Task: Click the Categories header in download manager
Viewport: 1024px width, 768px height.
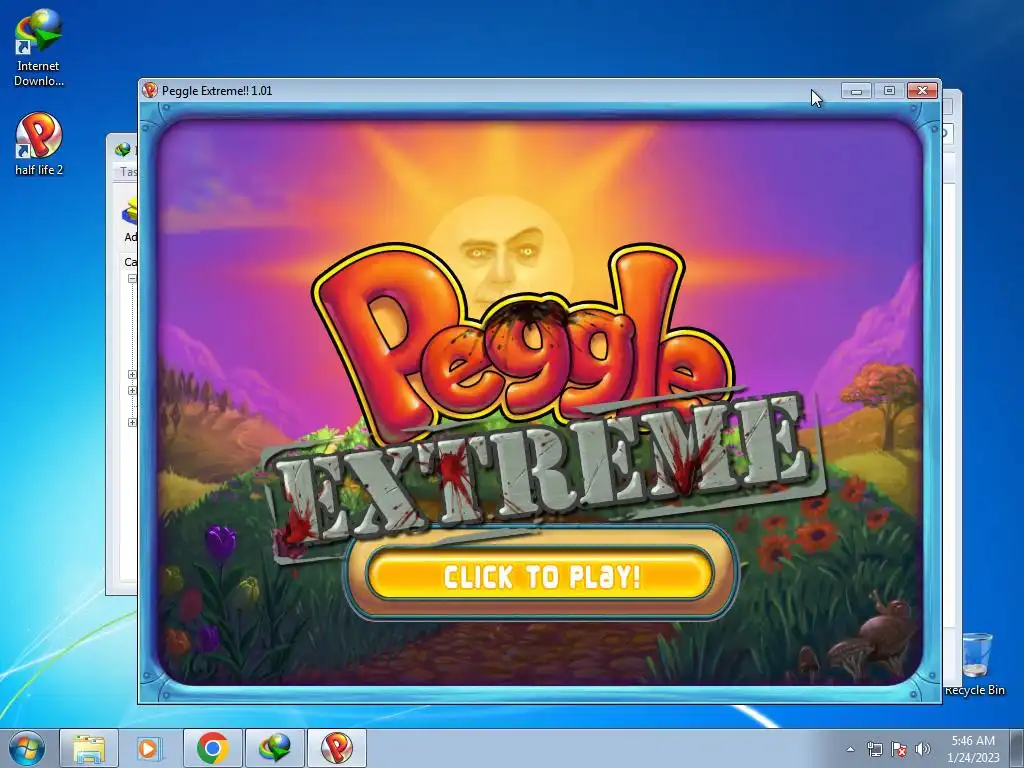Action: [131, 262]
